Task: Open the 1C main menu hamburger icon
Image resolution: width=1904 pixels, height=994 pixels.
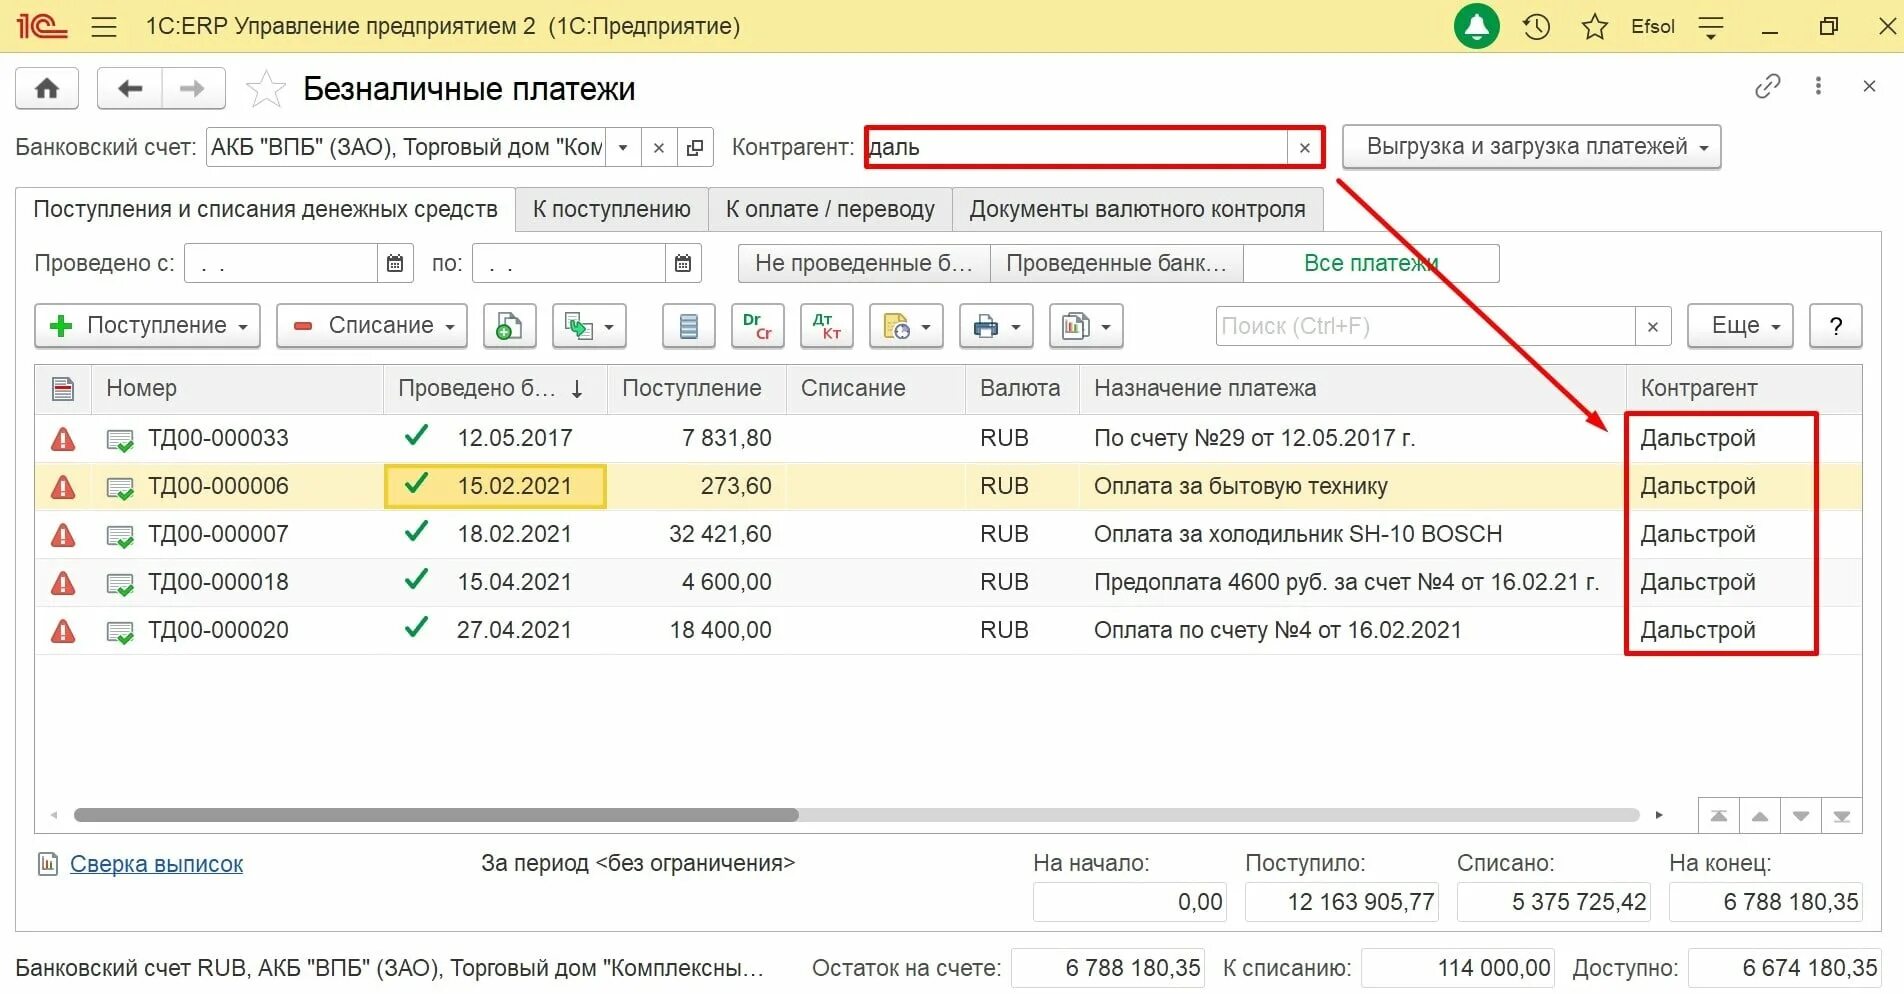Action: [104, 27]
